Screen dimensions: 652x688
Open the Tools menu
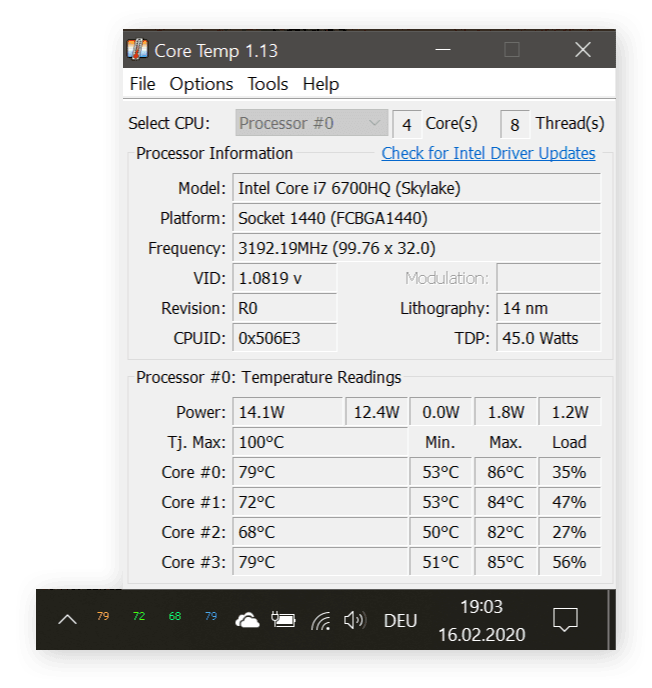[x=268, y=84]
